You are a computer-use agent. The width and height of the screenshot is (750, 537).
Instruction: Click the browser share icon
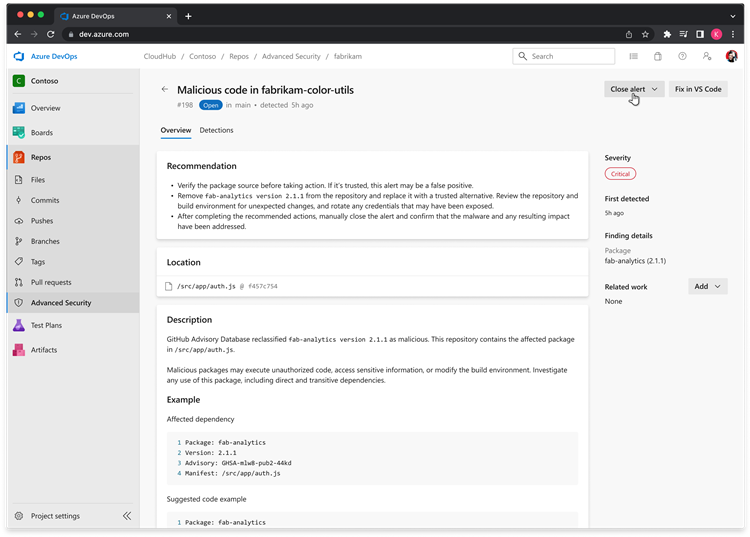(629, 34)
